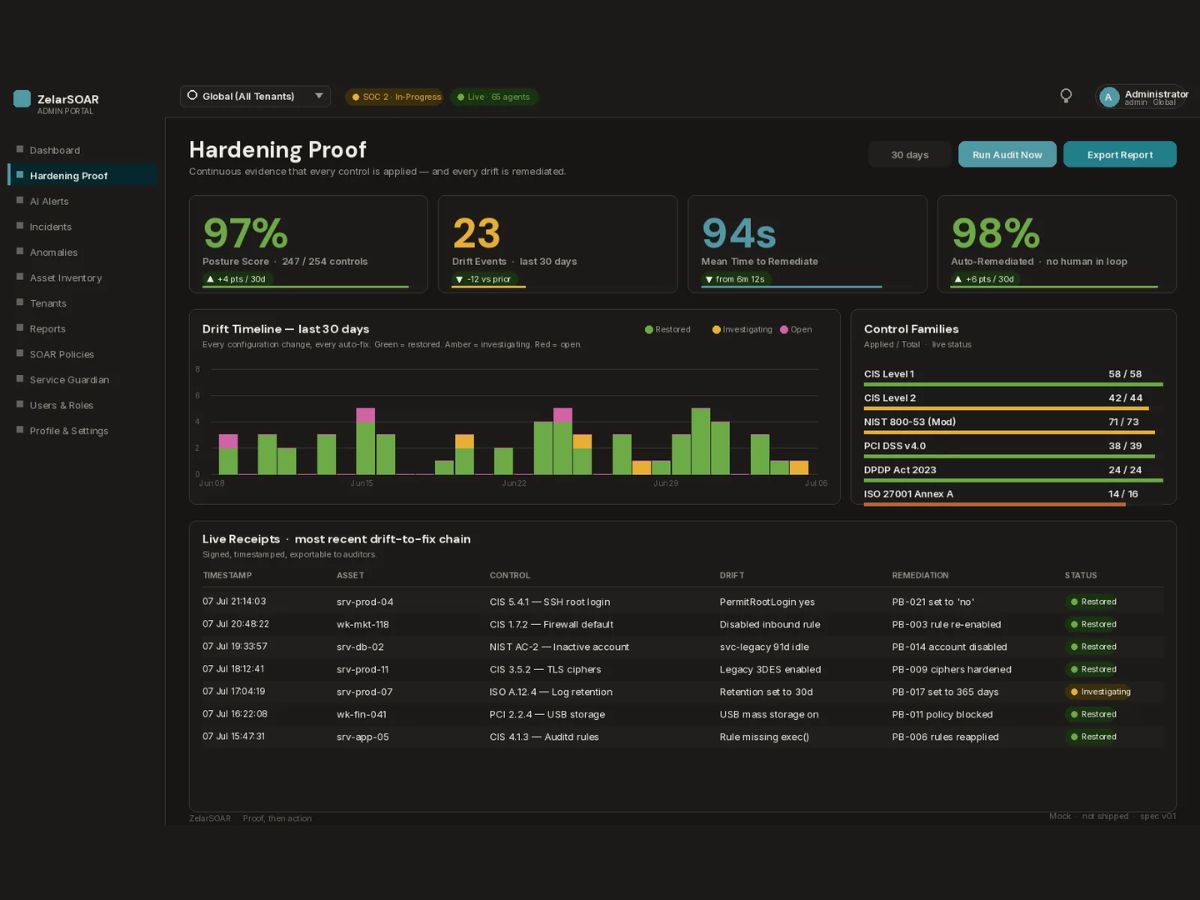Click the 94s Mean Time to Remediate card
This screenshot has width=1200, height=900.
click(807, 244)
